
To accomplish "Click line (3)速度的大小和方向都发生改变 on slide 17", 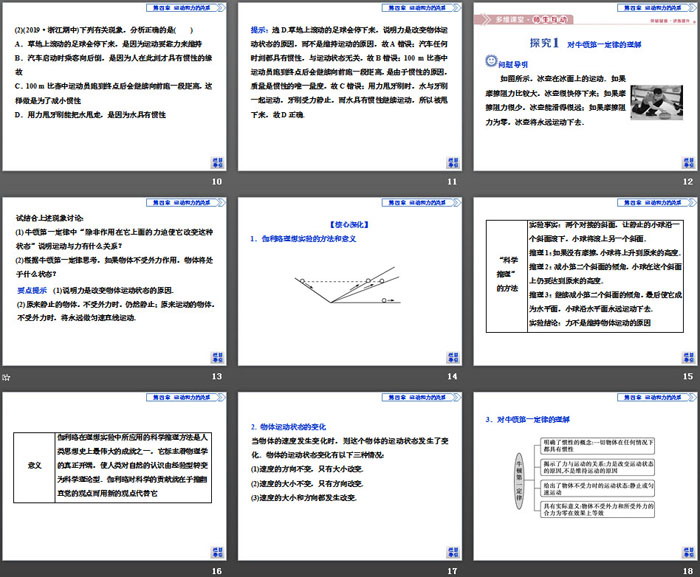I will pyautogui.click(x=304, y=498).
